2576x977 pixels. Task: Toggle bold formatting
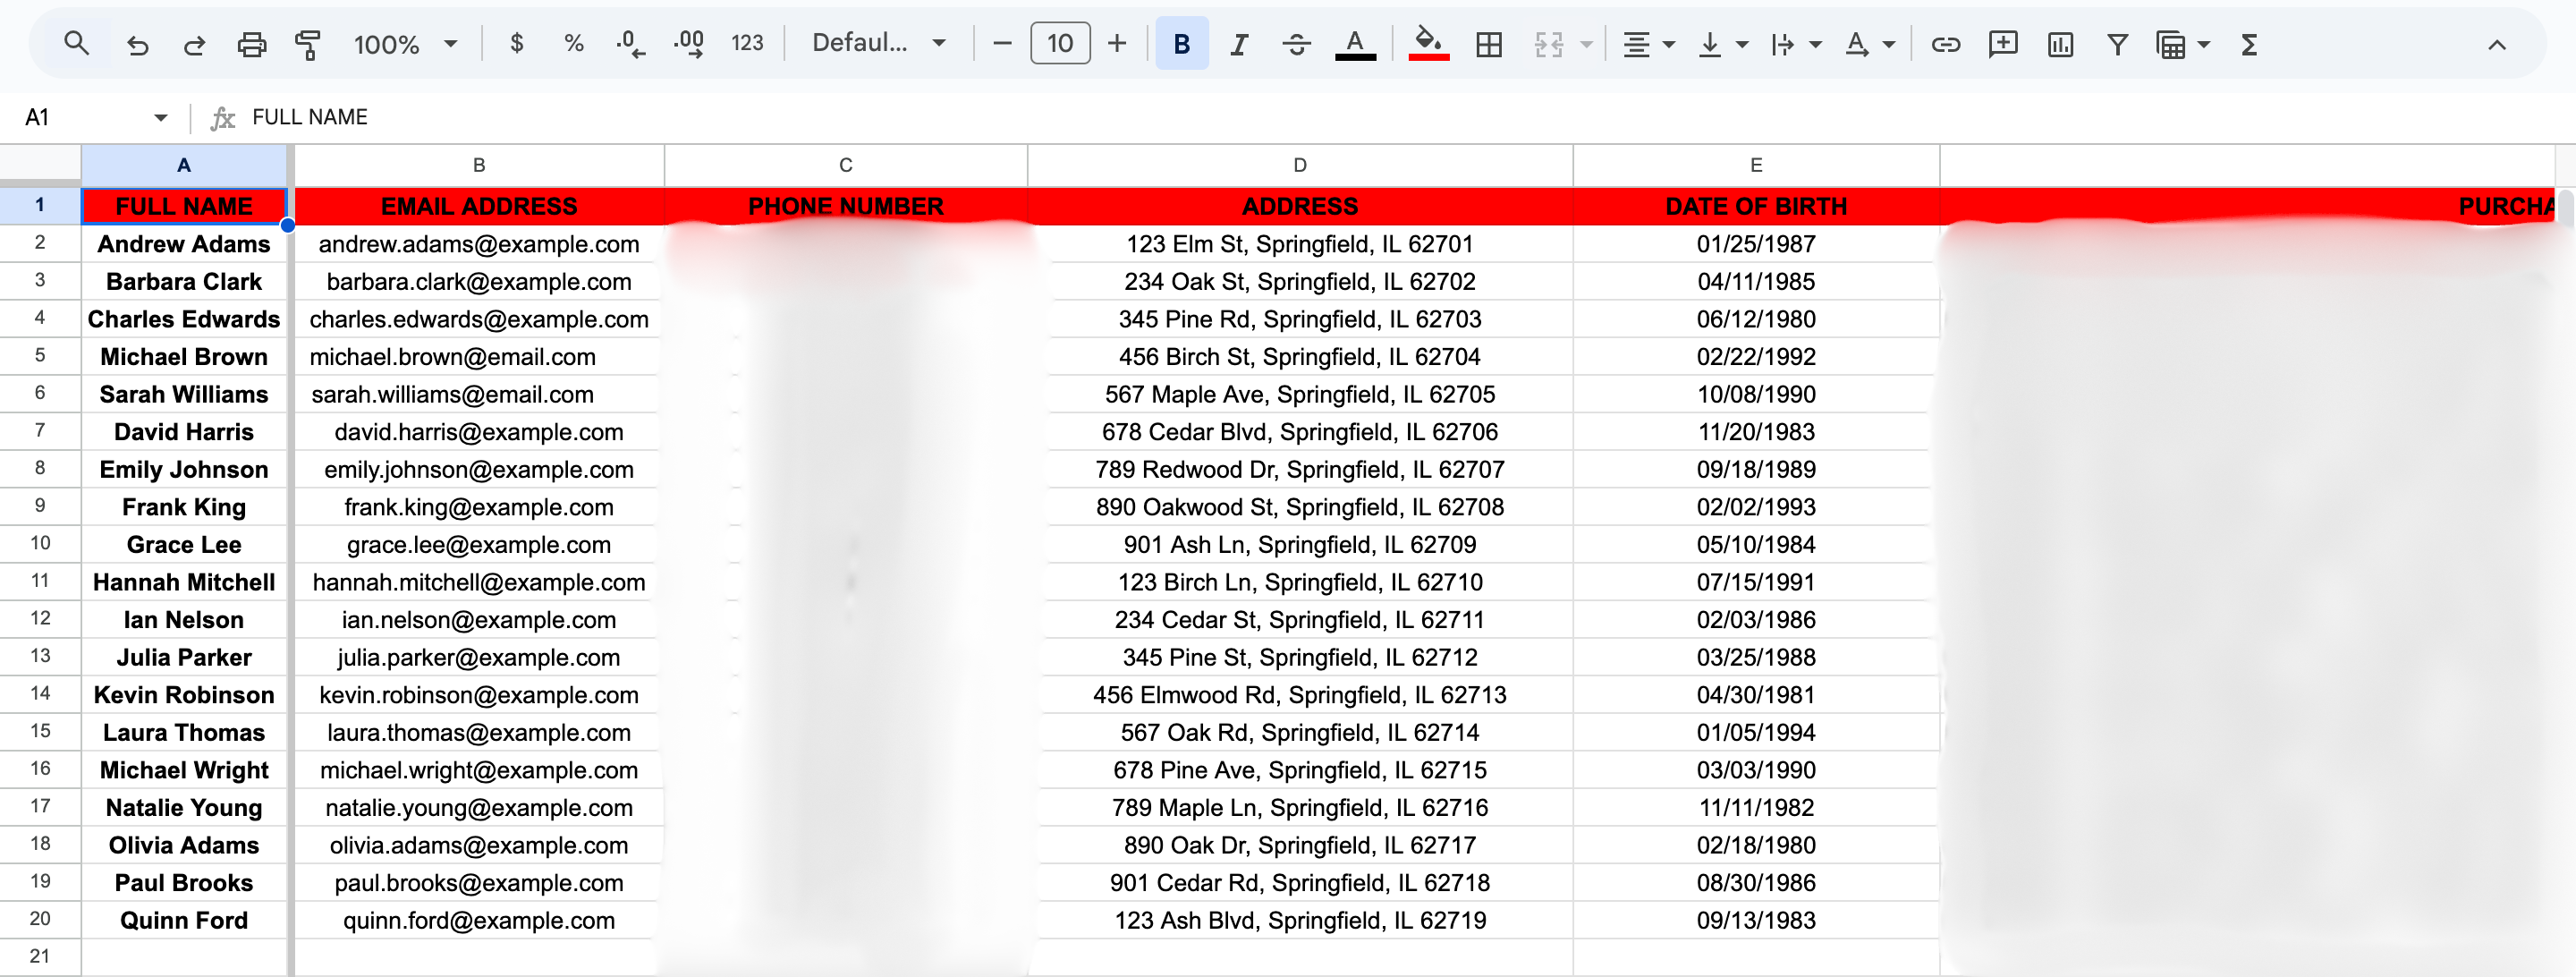[x=1182, y=44]
